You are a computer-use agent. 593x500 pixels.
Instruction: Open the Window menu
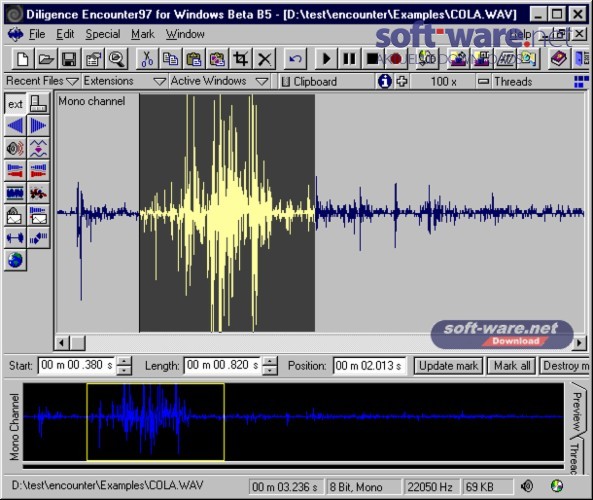pos(185,34)
